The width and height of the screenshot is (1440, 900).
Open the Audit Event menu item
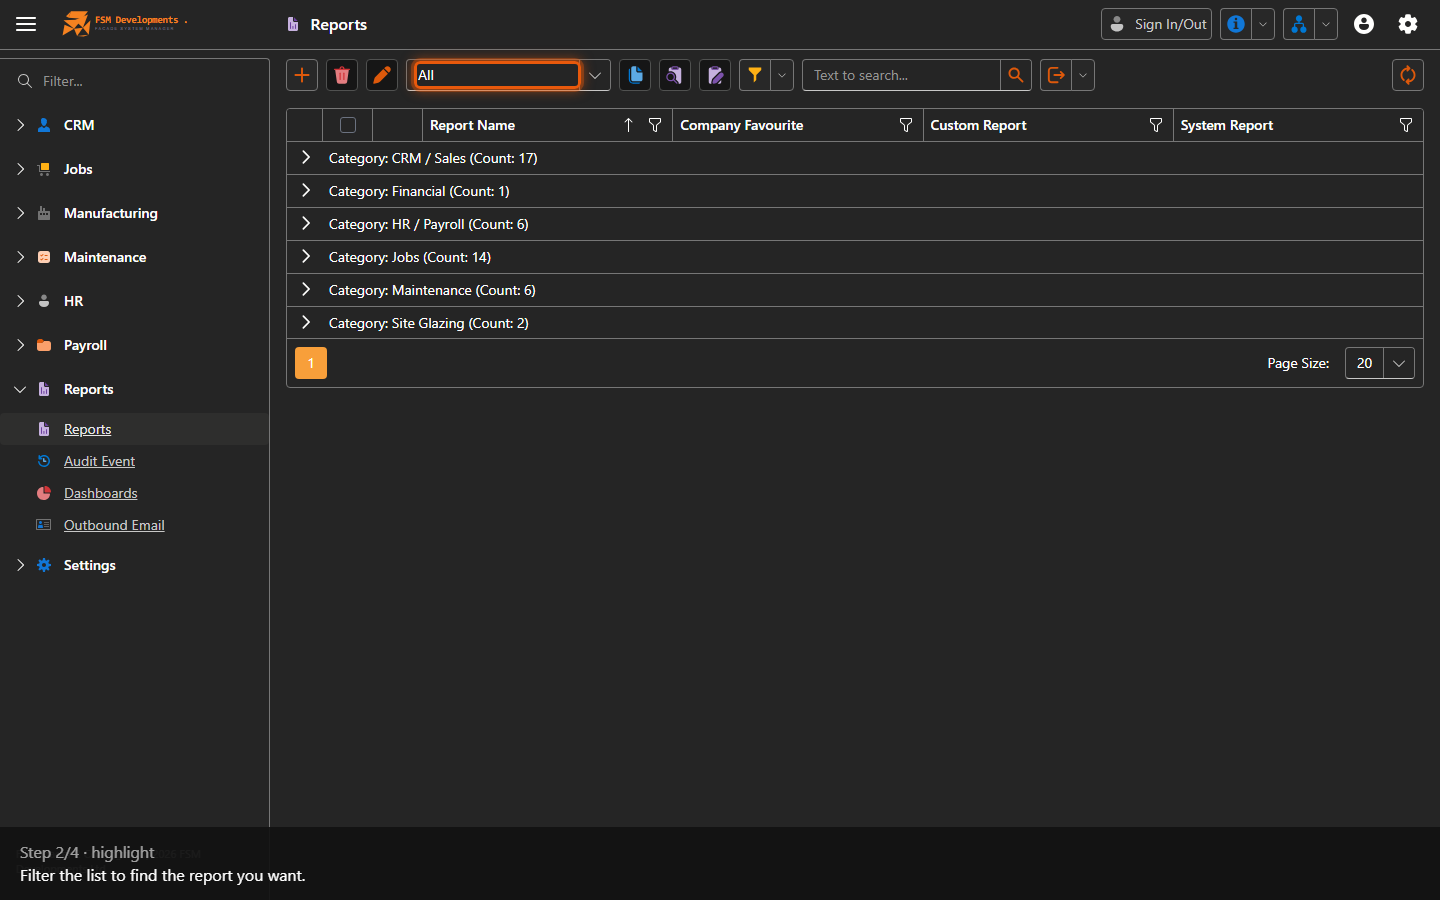click(x=99, y=461)
